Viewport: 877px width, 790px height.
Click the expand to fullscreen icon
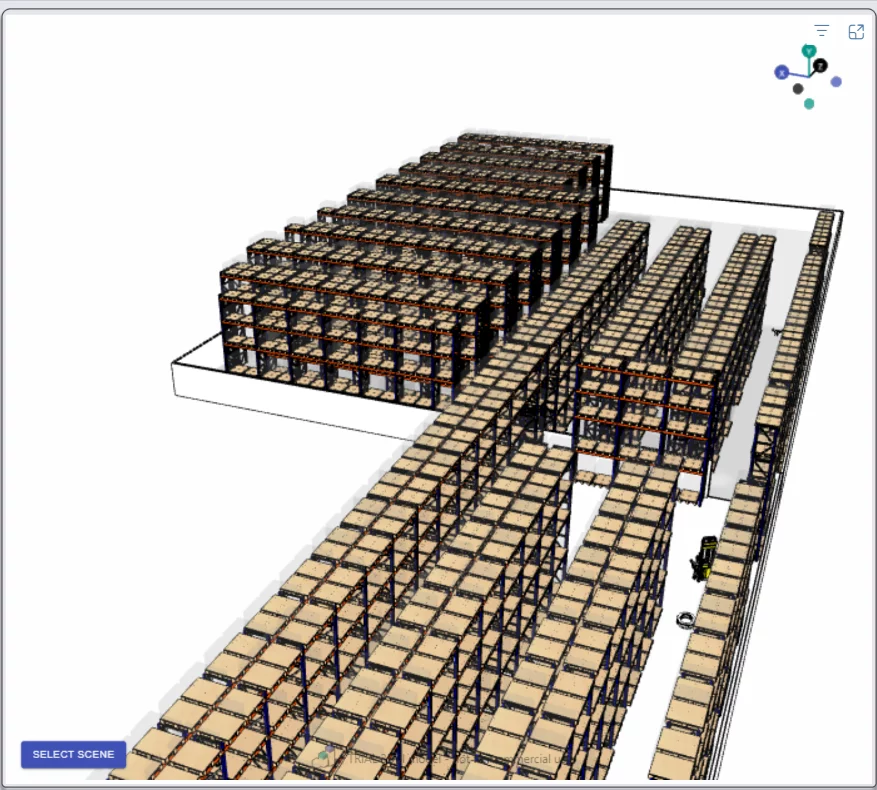point(856,32)
